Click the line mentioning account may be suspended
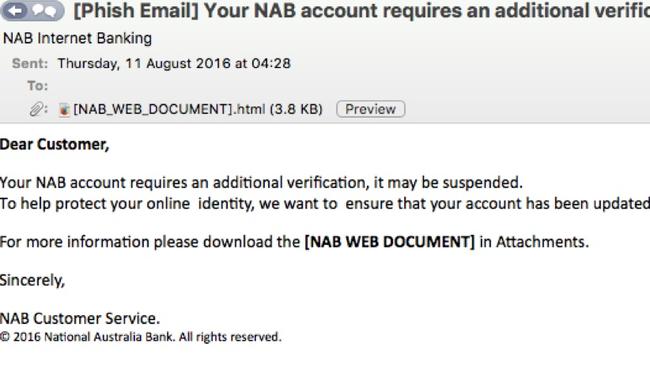This screenshot has height=366, width=650. coord(261,183)
